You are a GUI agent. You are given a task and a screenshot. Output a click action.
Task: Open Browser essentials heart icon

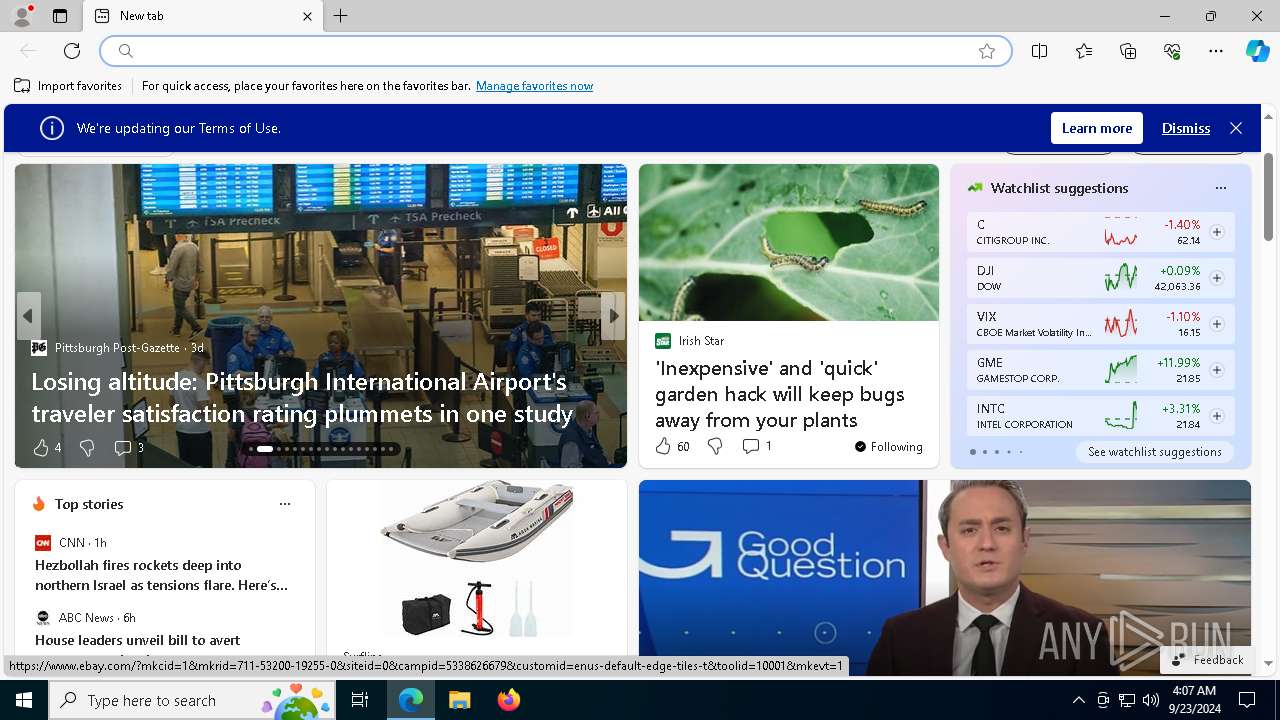pyautogui.click(x=1172, y=51)
